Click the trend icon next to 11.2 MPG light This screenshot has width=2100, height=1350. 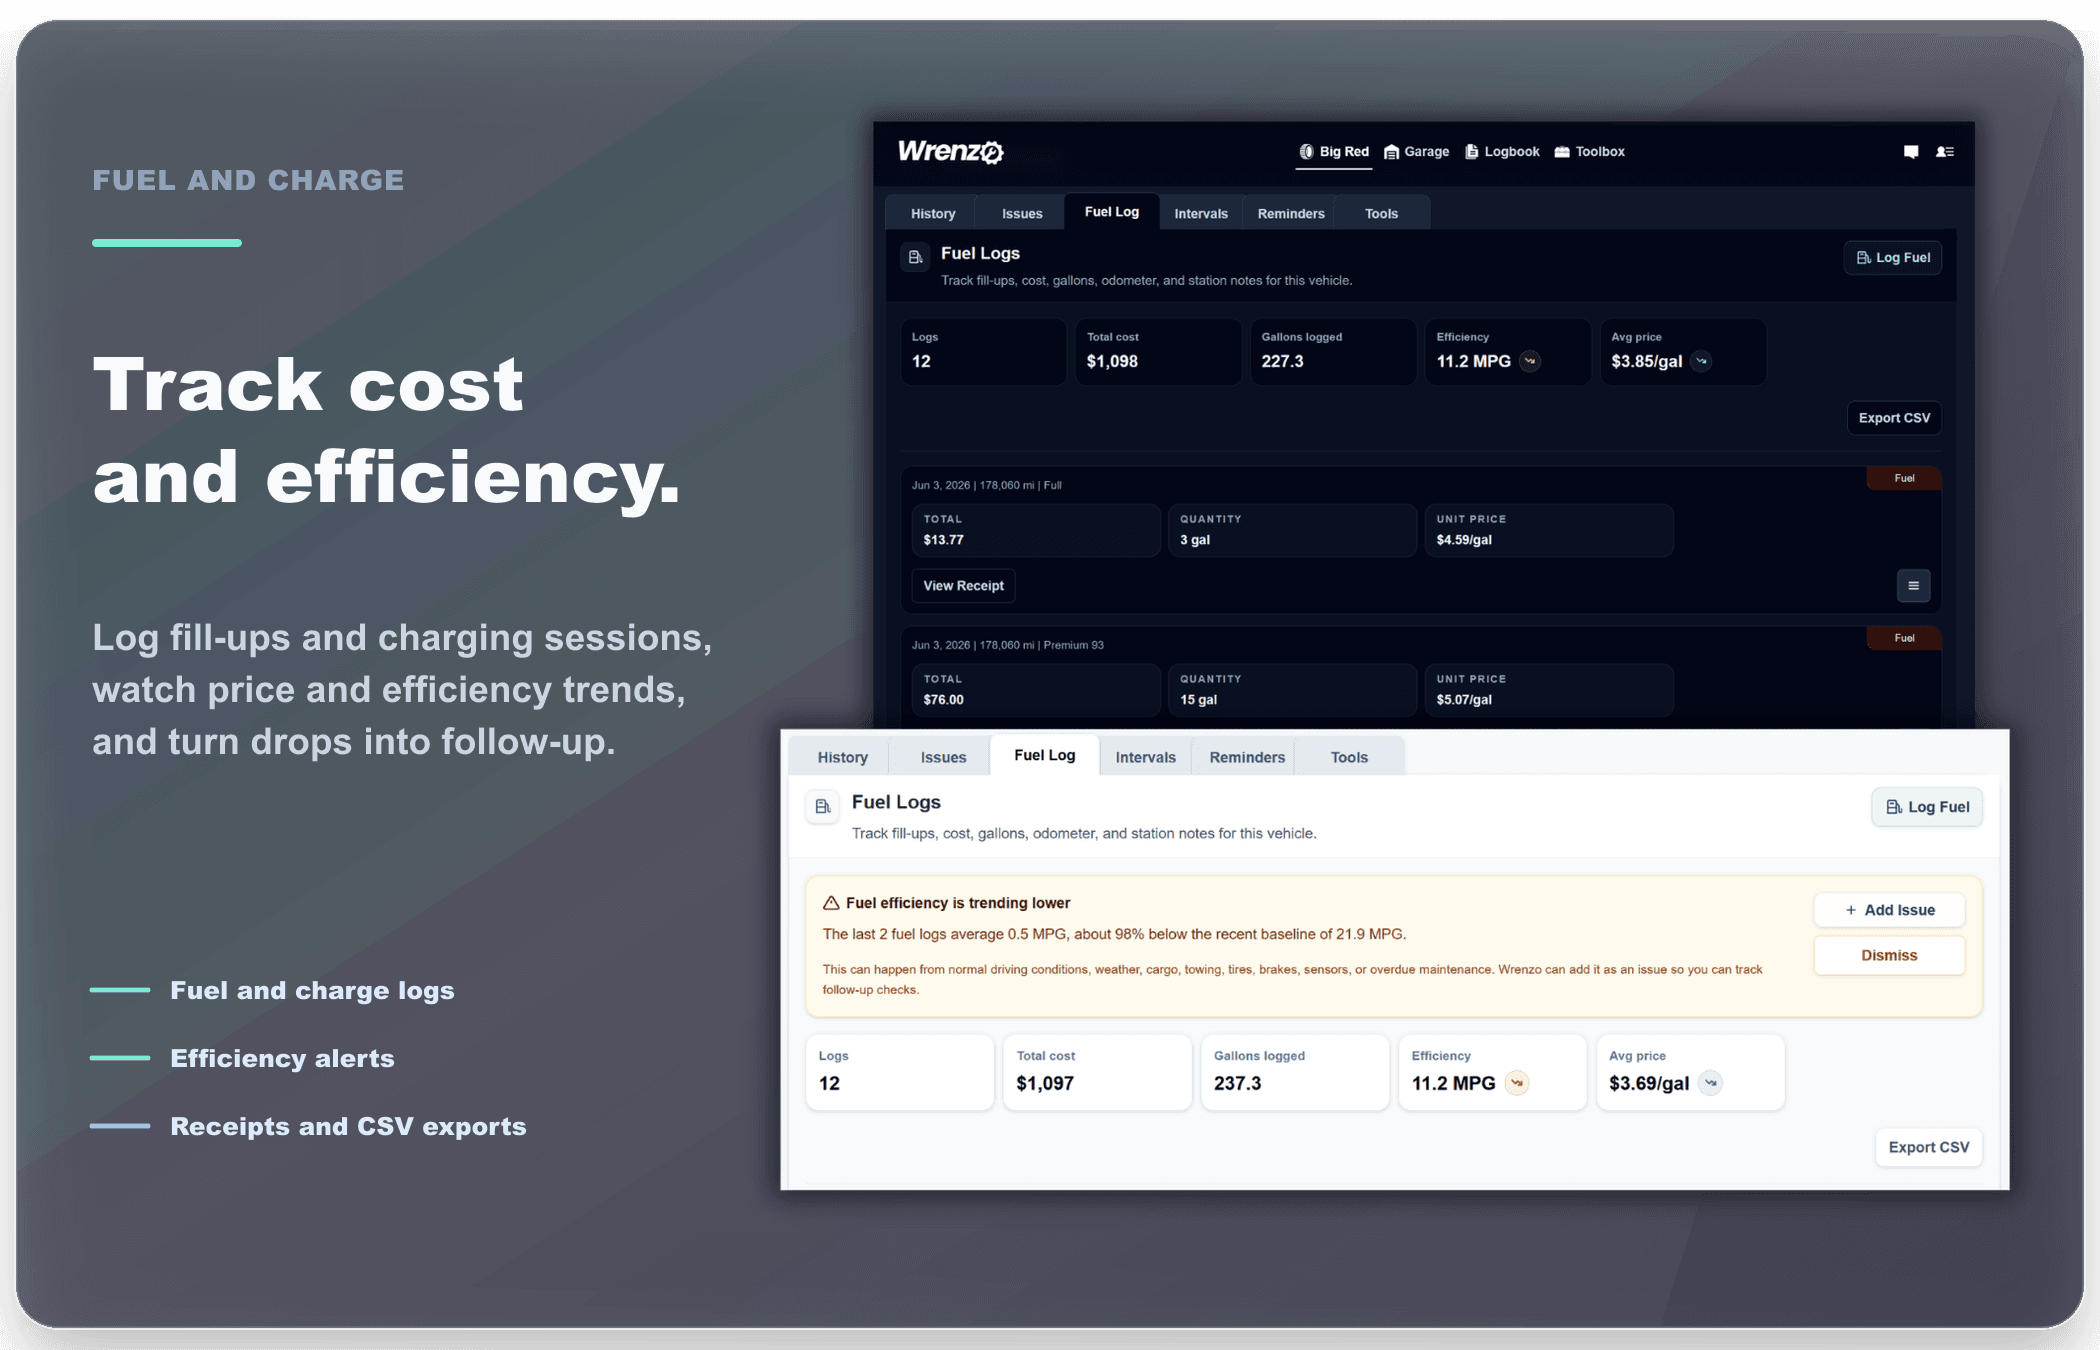click(x=1517, y=1083)
